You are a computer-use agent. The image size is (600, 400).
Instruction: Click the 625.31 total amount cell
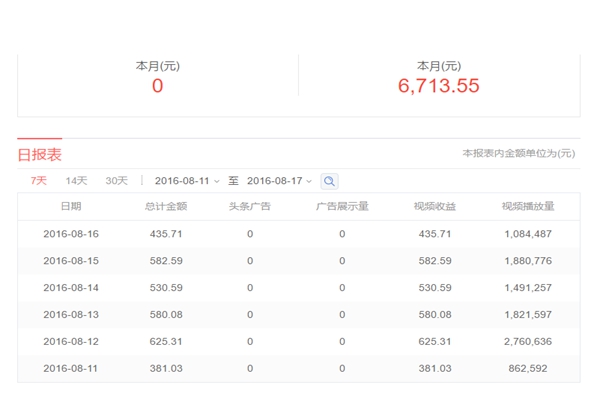(166, 342)
